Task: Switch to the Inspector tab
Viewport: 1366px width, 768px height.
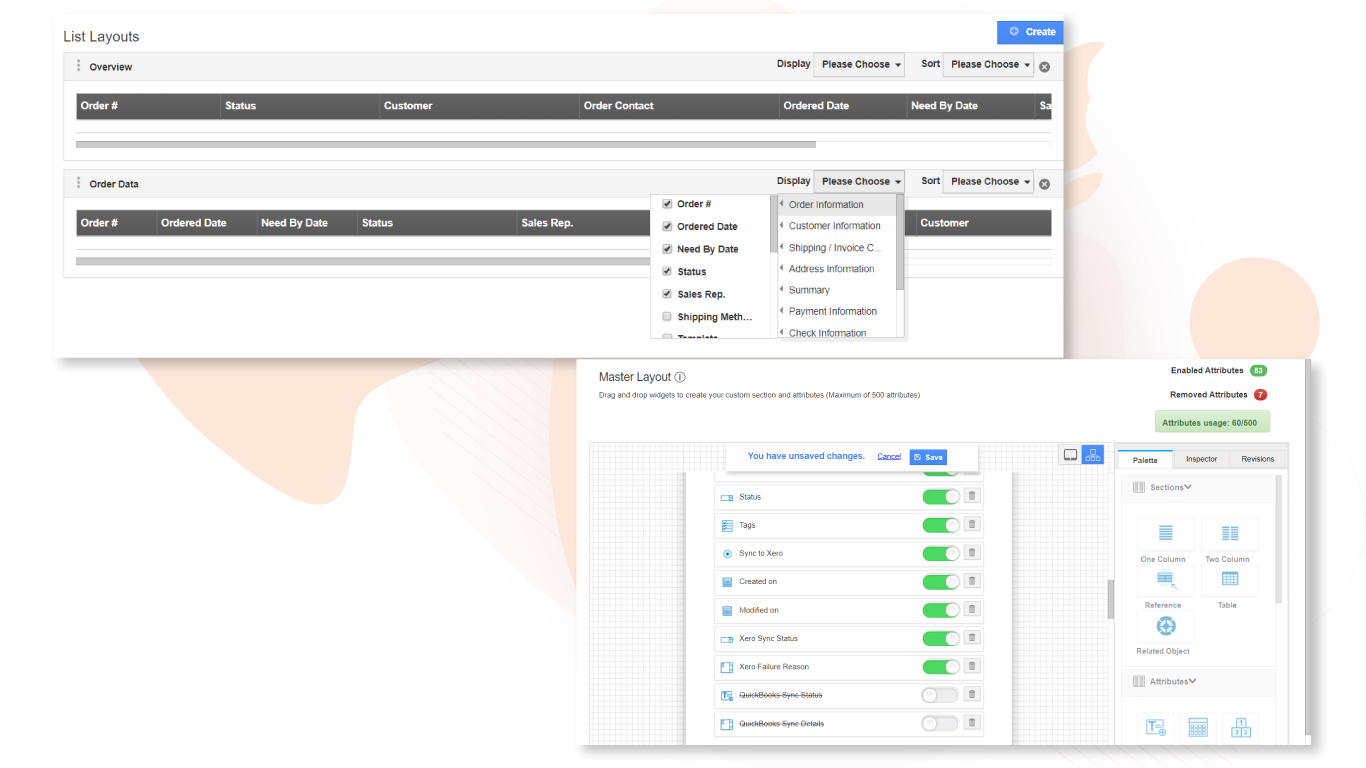Action: pyautogui.click(x=1201, y=459)
